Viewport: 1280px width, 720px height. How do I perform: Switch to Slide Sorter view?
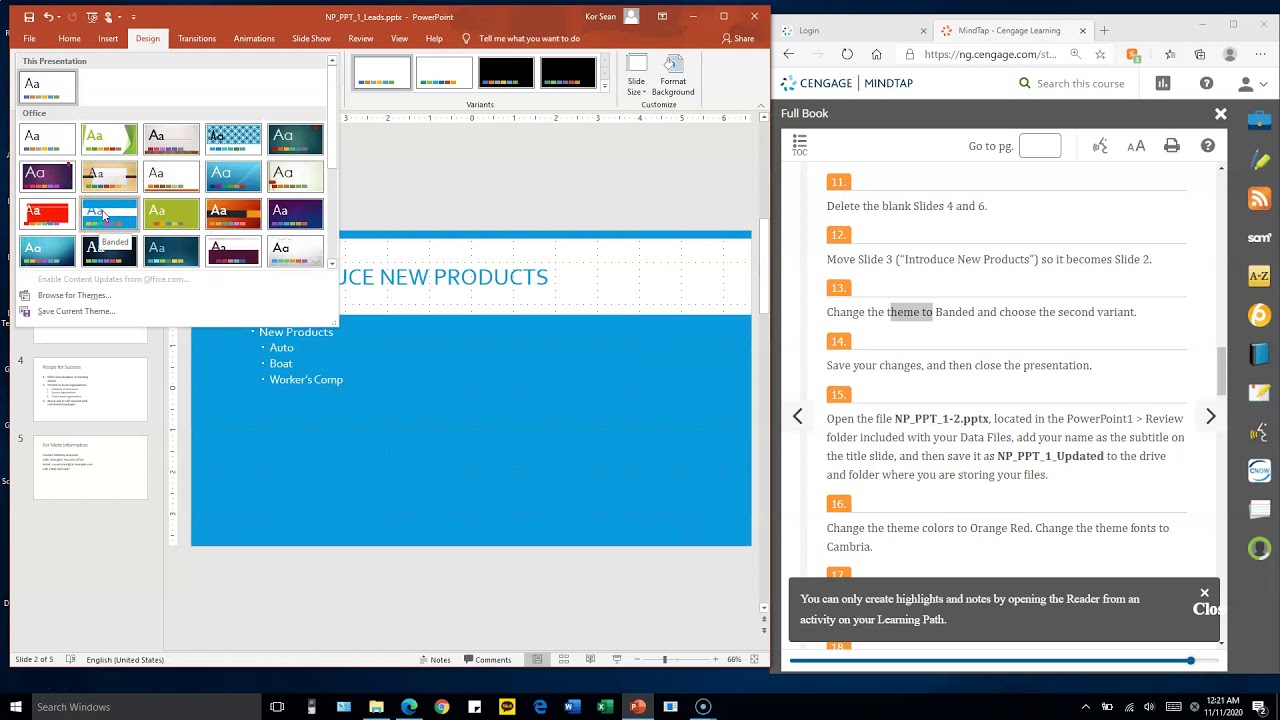pyautogui.click(x=564, y=659)
